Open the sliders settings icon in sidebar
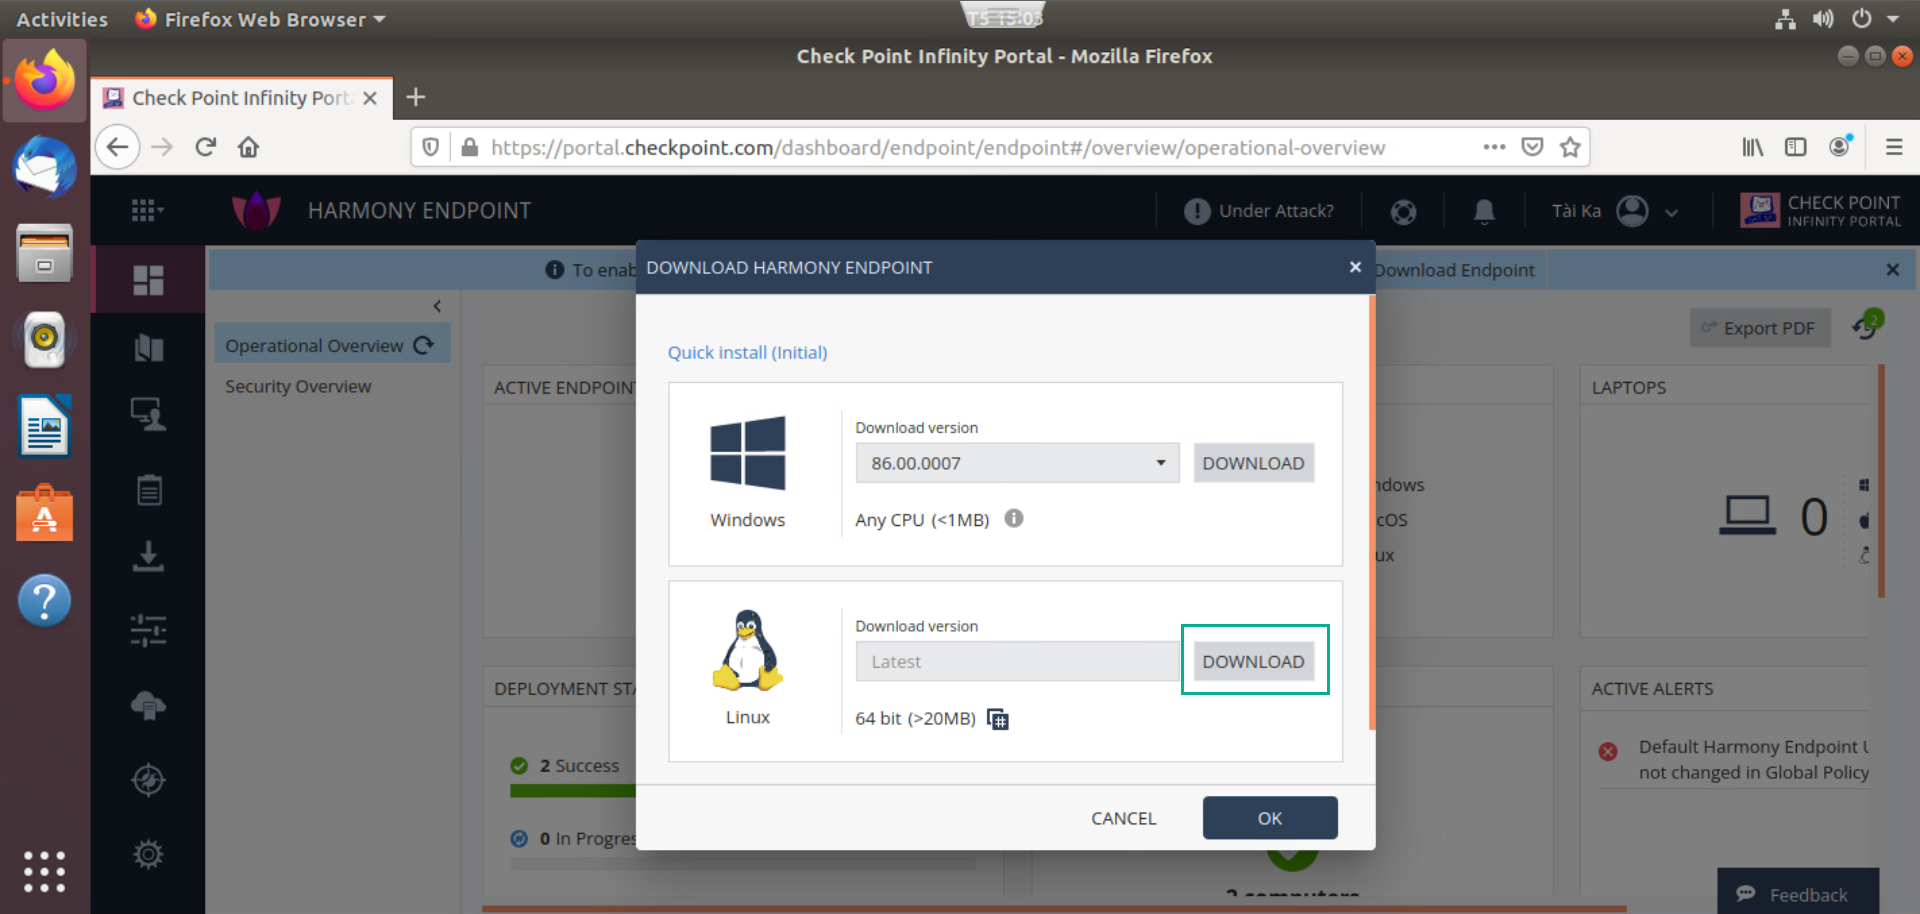1920x914 pixels. [x=148, y=631]
